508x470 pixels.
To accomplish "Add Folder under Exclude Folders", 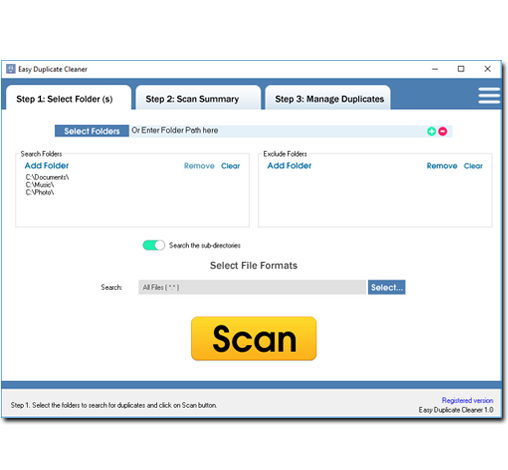I will tap(289, 166).
